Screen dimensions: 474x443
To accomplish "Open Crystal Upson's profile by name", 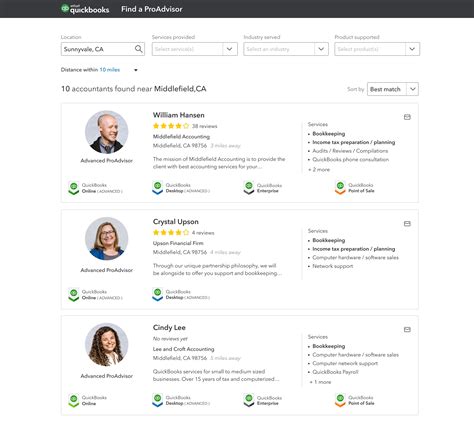I will tap(176, 222).
